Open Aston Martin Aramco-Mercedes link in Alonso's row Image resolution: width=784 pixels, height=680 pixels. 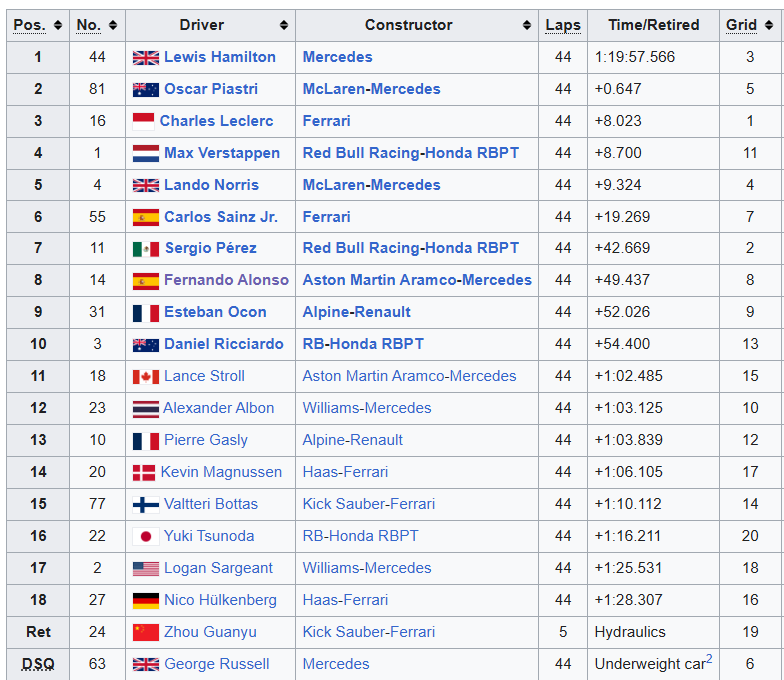pos(417,280)
